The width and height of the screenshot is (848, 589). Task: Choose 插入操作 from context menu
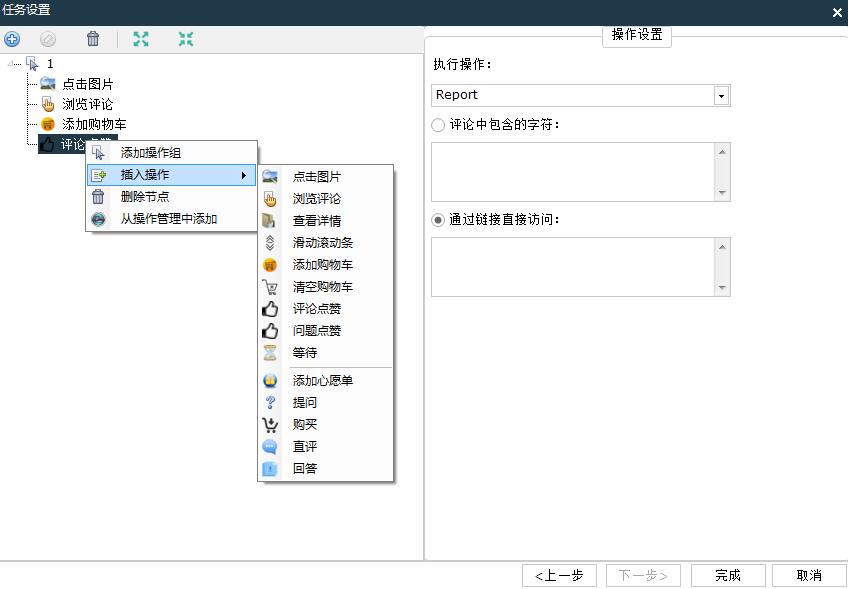171,175
